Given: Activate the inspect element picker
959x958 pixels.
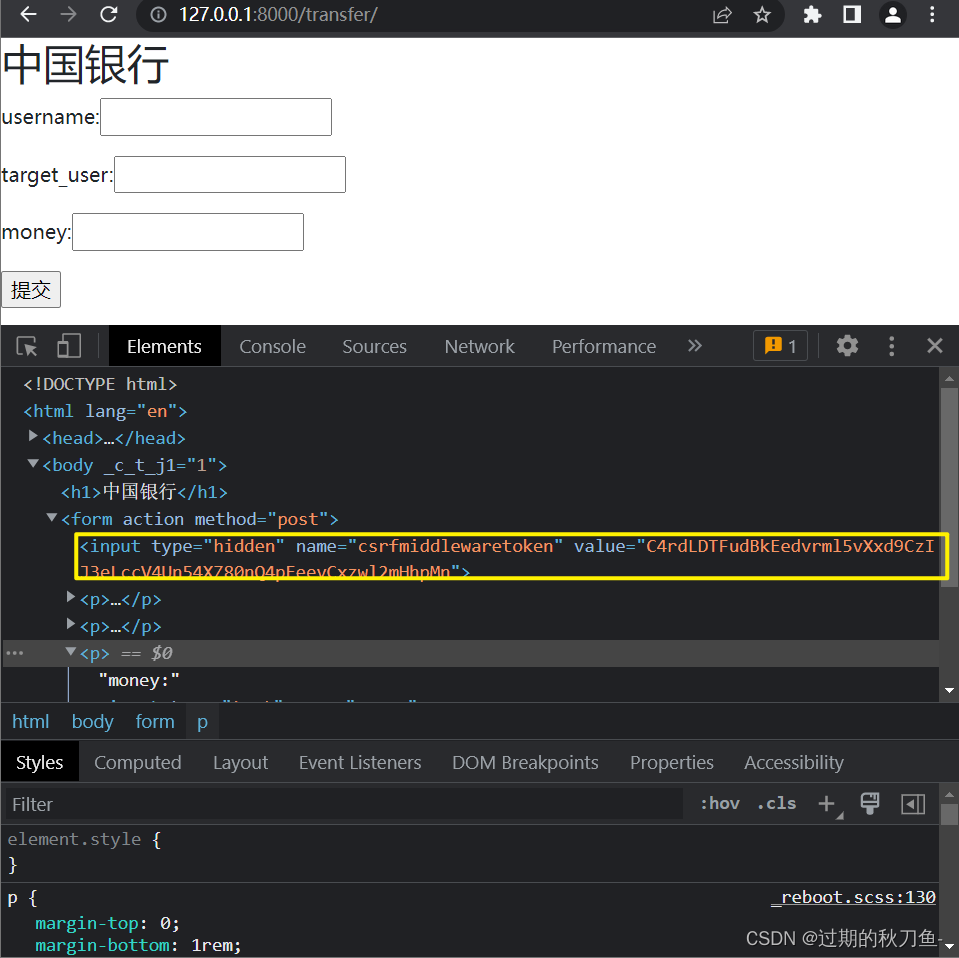Looking at the screenshot, I should coord(27,346).
